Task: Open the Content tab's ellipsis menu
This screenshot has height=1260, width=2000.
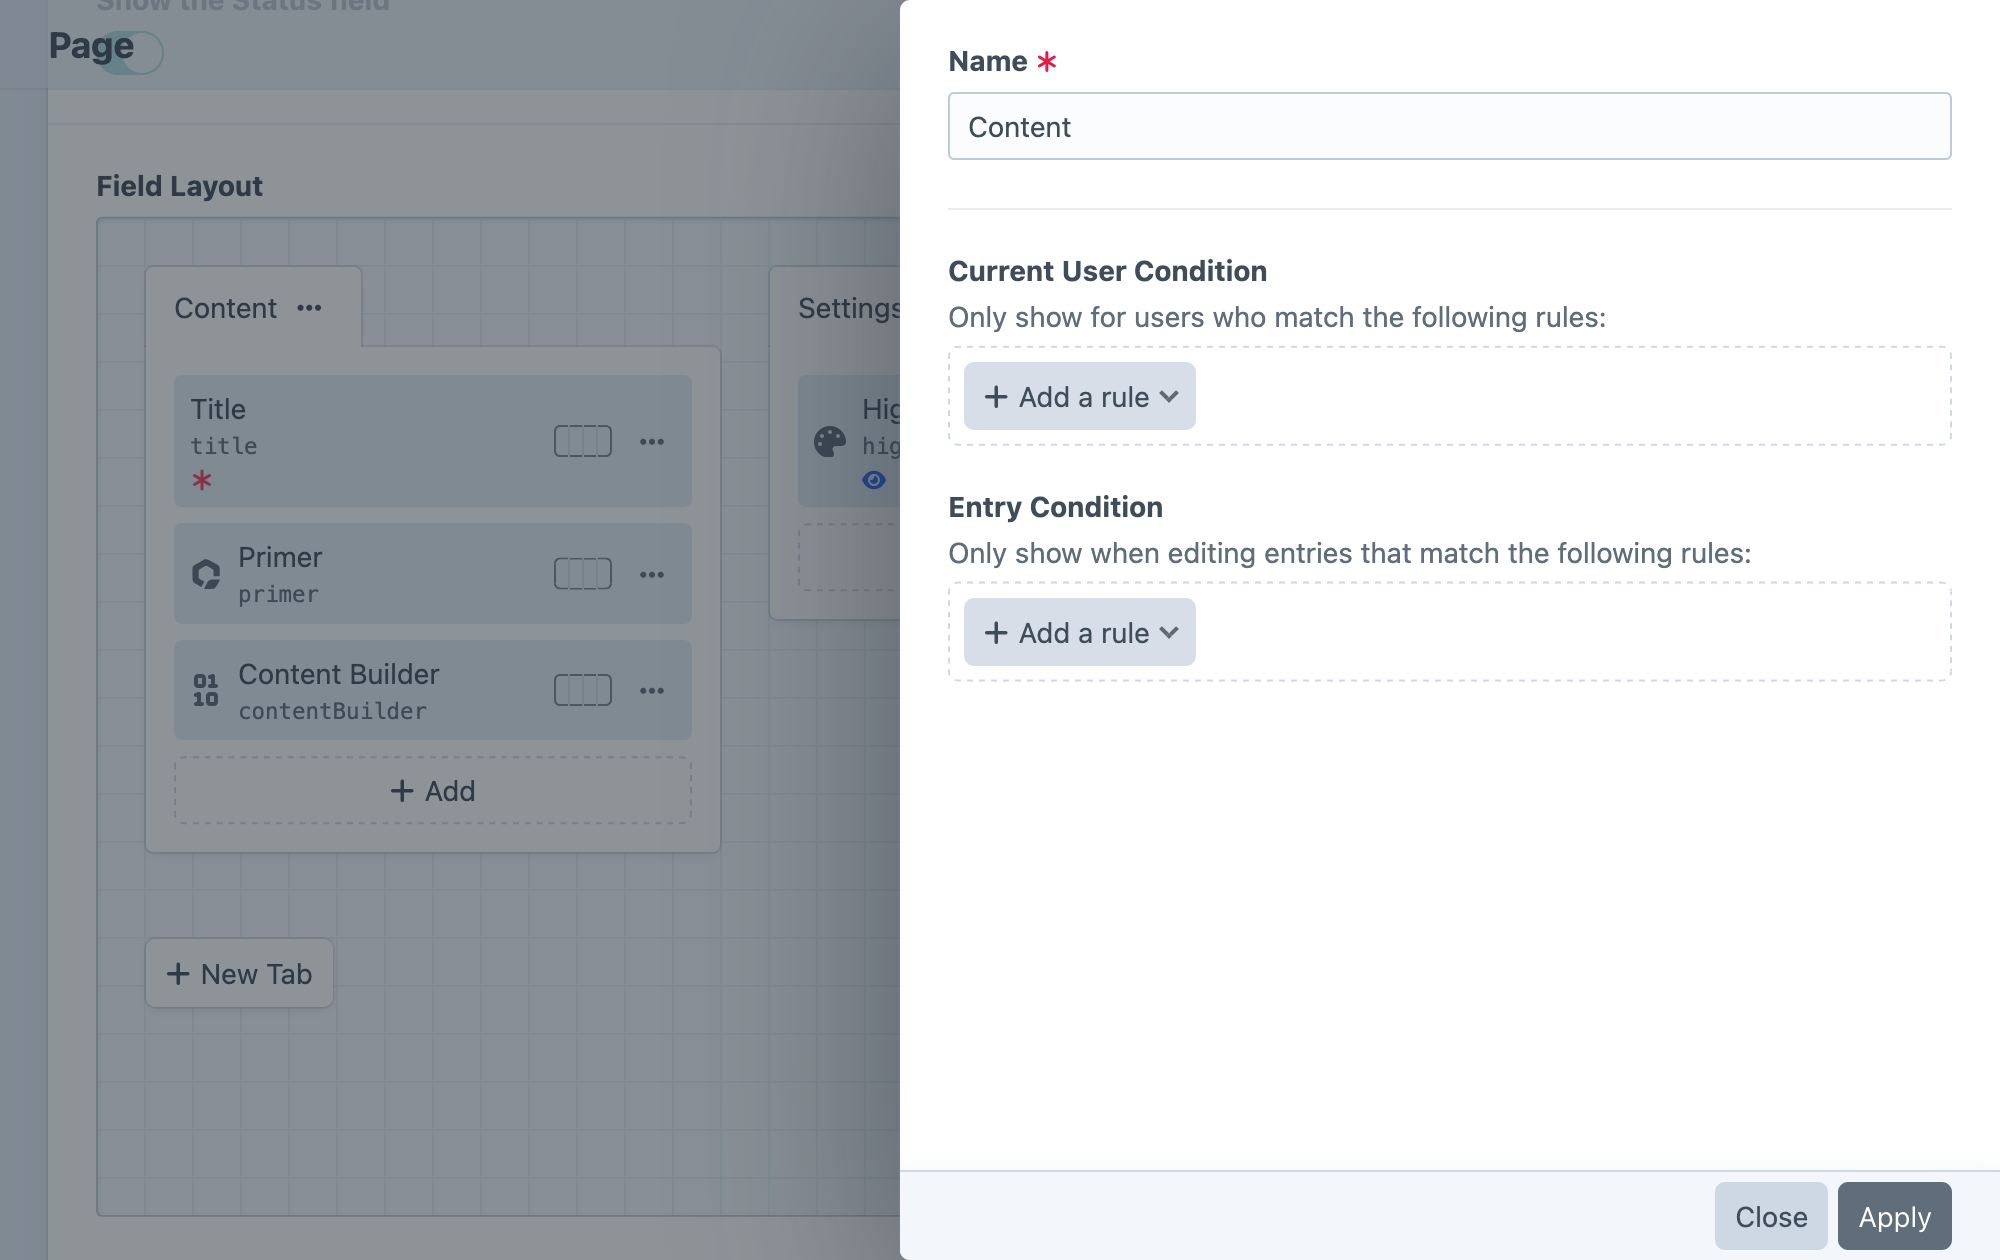Action: coord(310,308)
